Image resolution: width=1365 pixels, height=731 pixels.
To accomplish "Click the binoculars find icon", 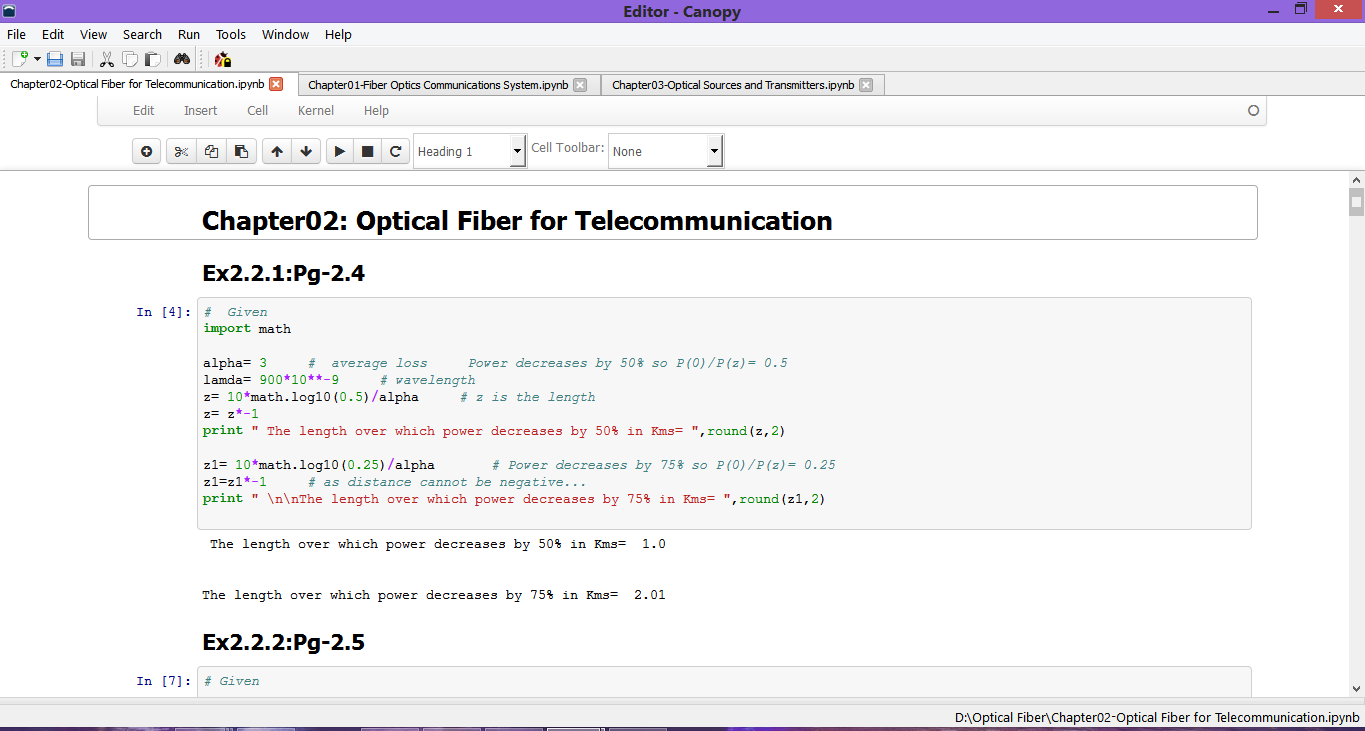I will click(182, 60).
